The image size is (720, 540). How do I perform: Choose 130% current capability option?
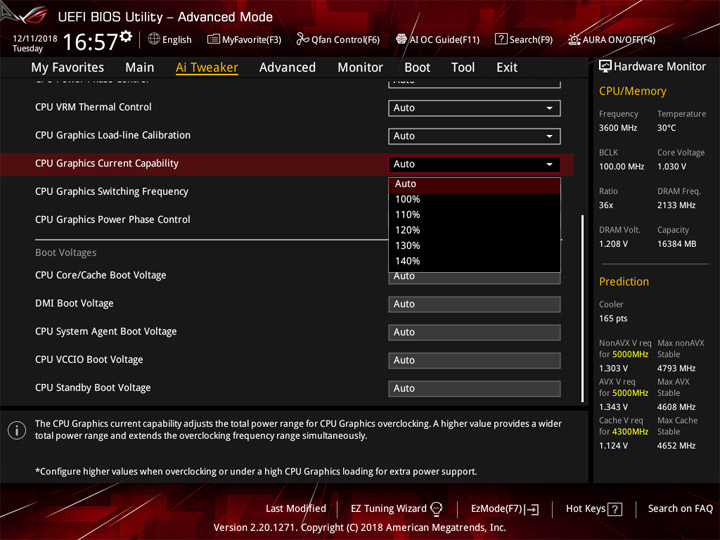(474, 246)
